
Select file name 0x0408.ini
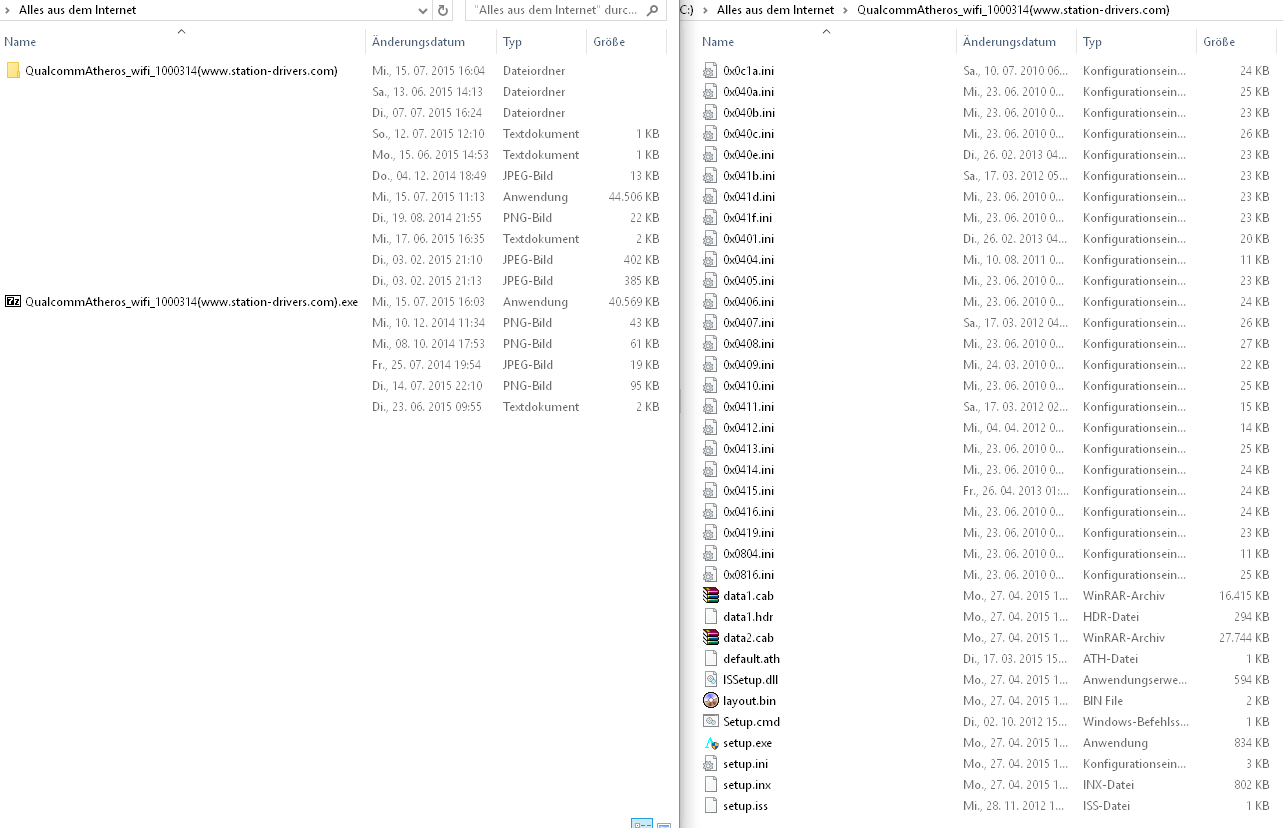point(749,344)
